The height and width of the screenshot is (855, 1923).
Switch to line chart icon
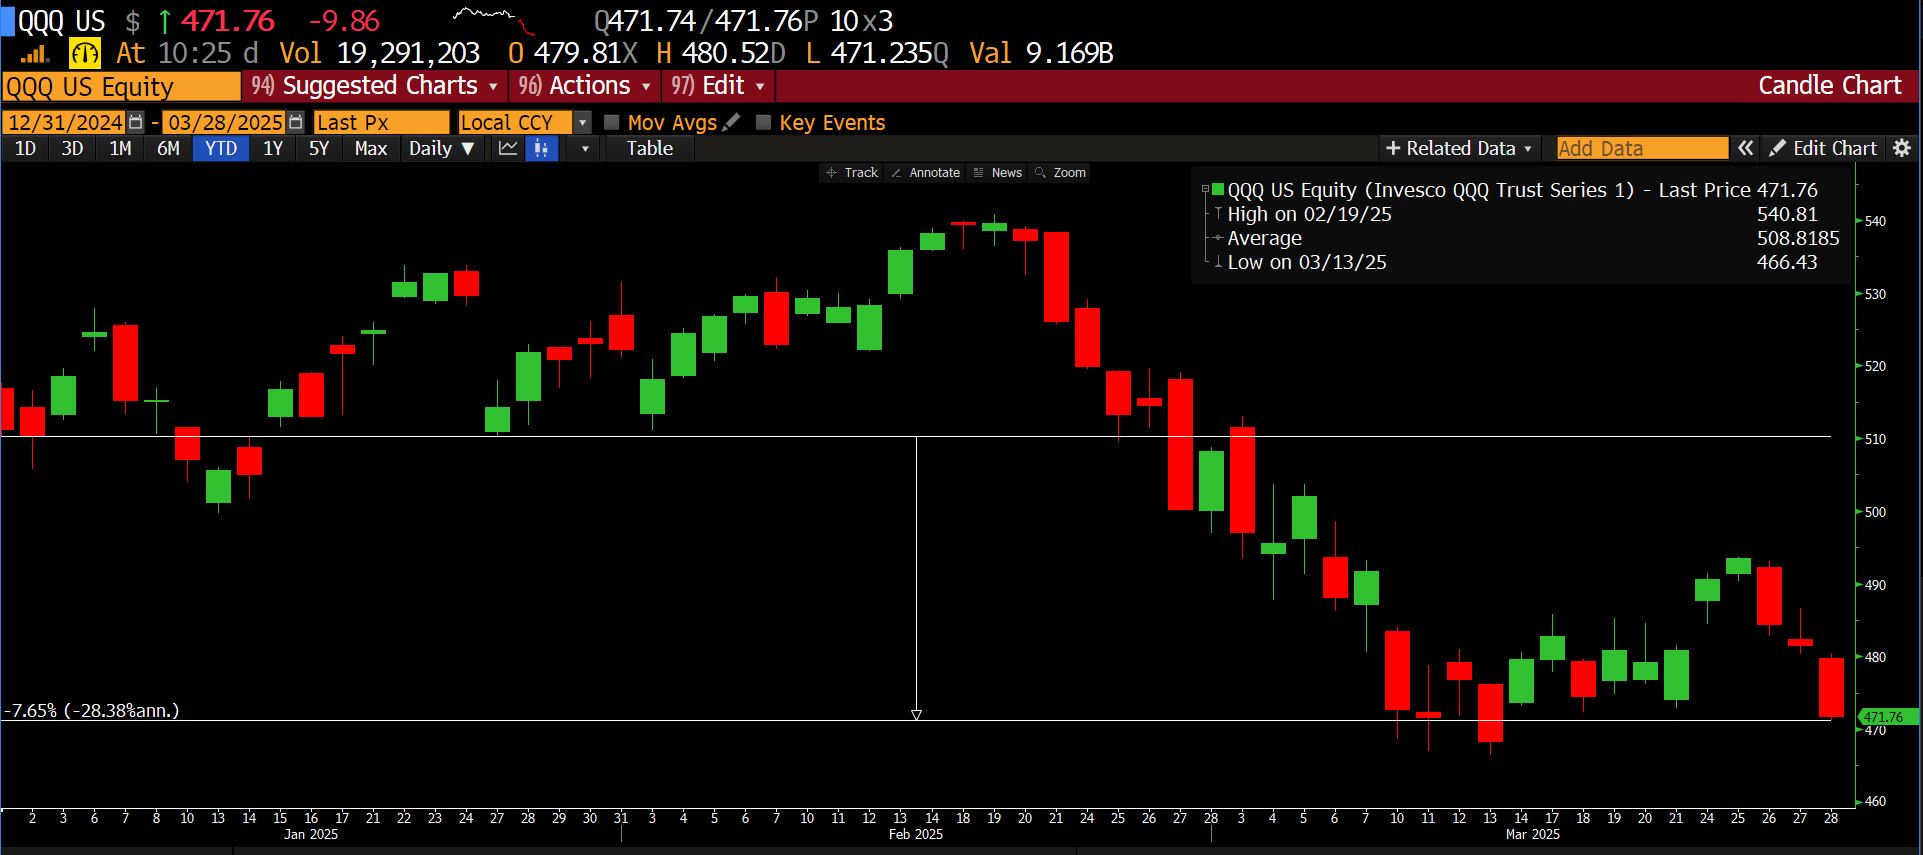click(x=508, y=149)
